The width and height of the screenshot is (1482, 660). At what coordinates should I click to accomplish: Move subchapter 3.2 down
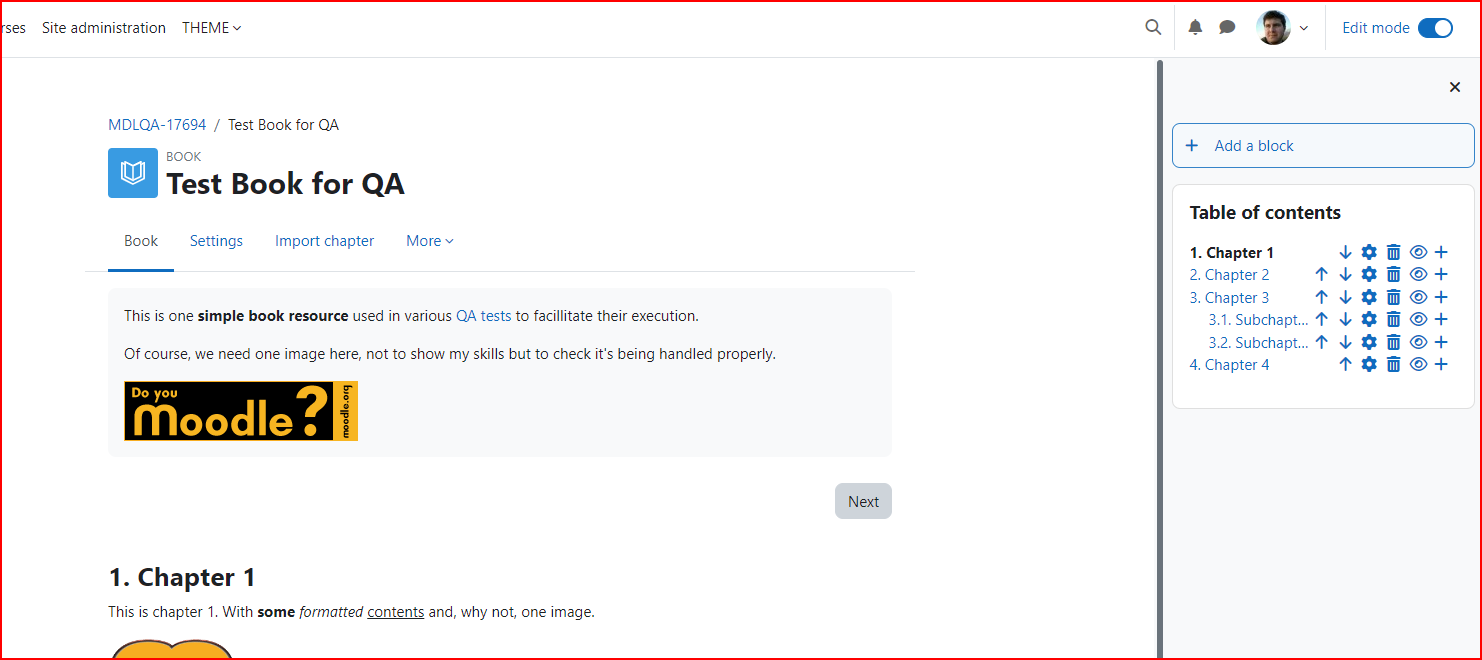(x=1345, y=343)
